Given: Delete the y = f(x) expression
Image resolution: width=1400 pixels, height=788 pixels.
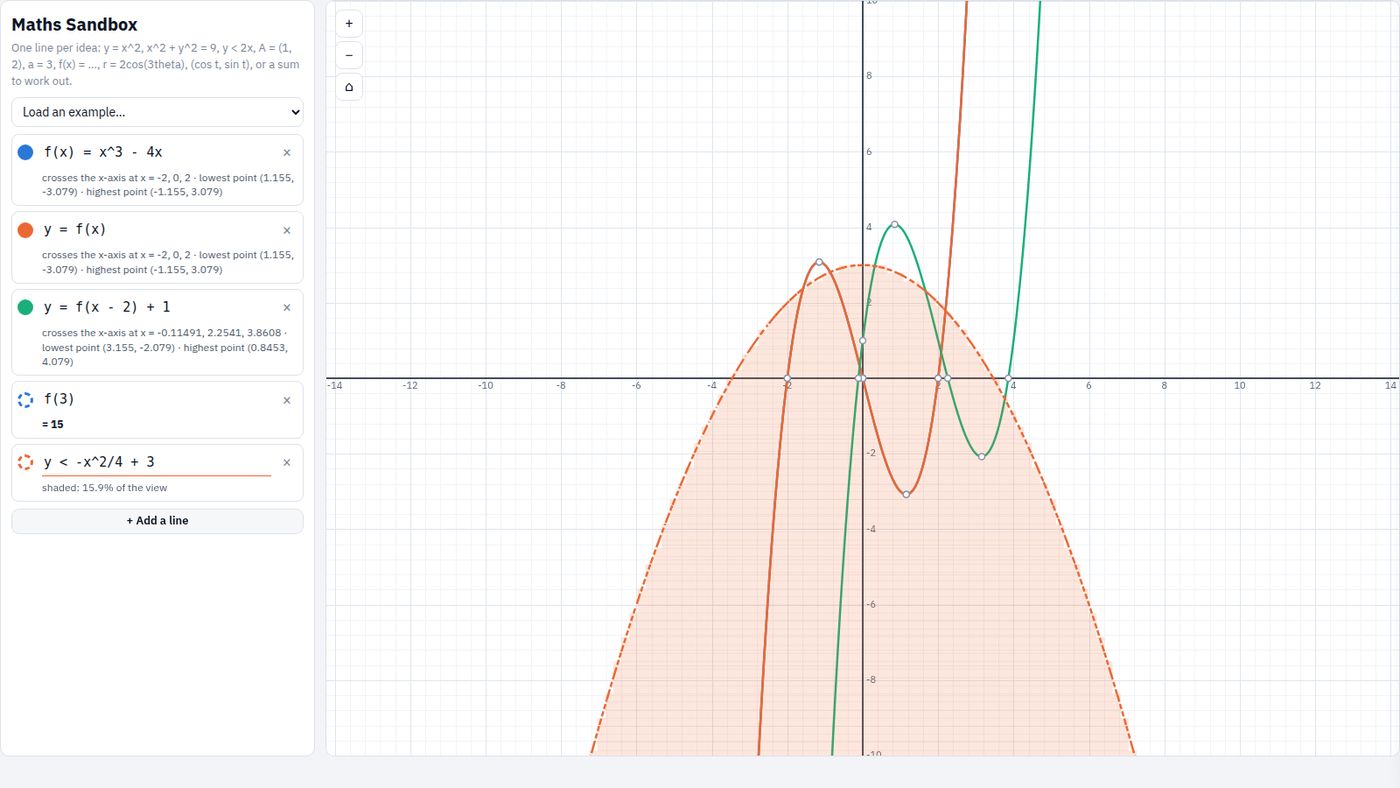Looking at the screenshot, I should (x=287, y=230).
